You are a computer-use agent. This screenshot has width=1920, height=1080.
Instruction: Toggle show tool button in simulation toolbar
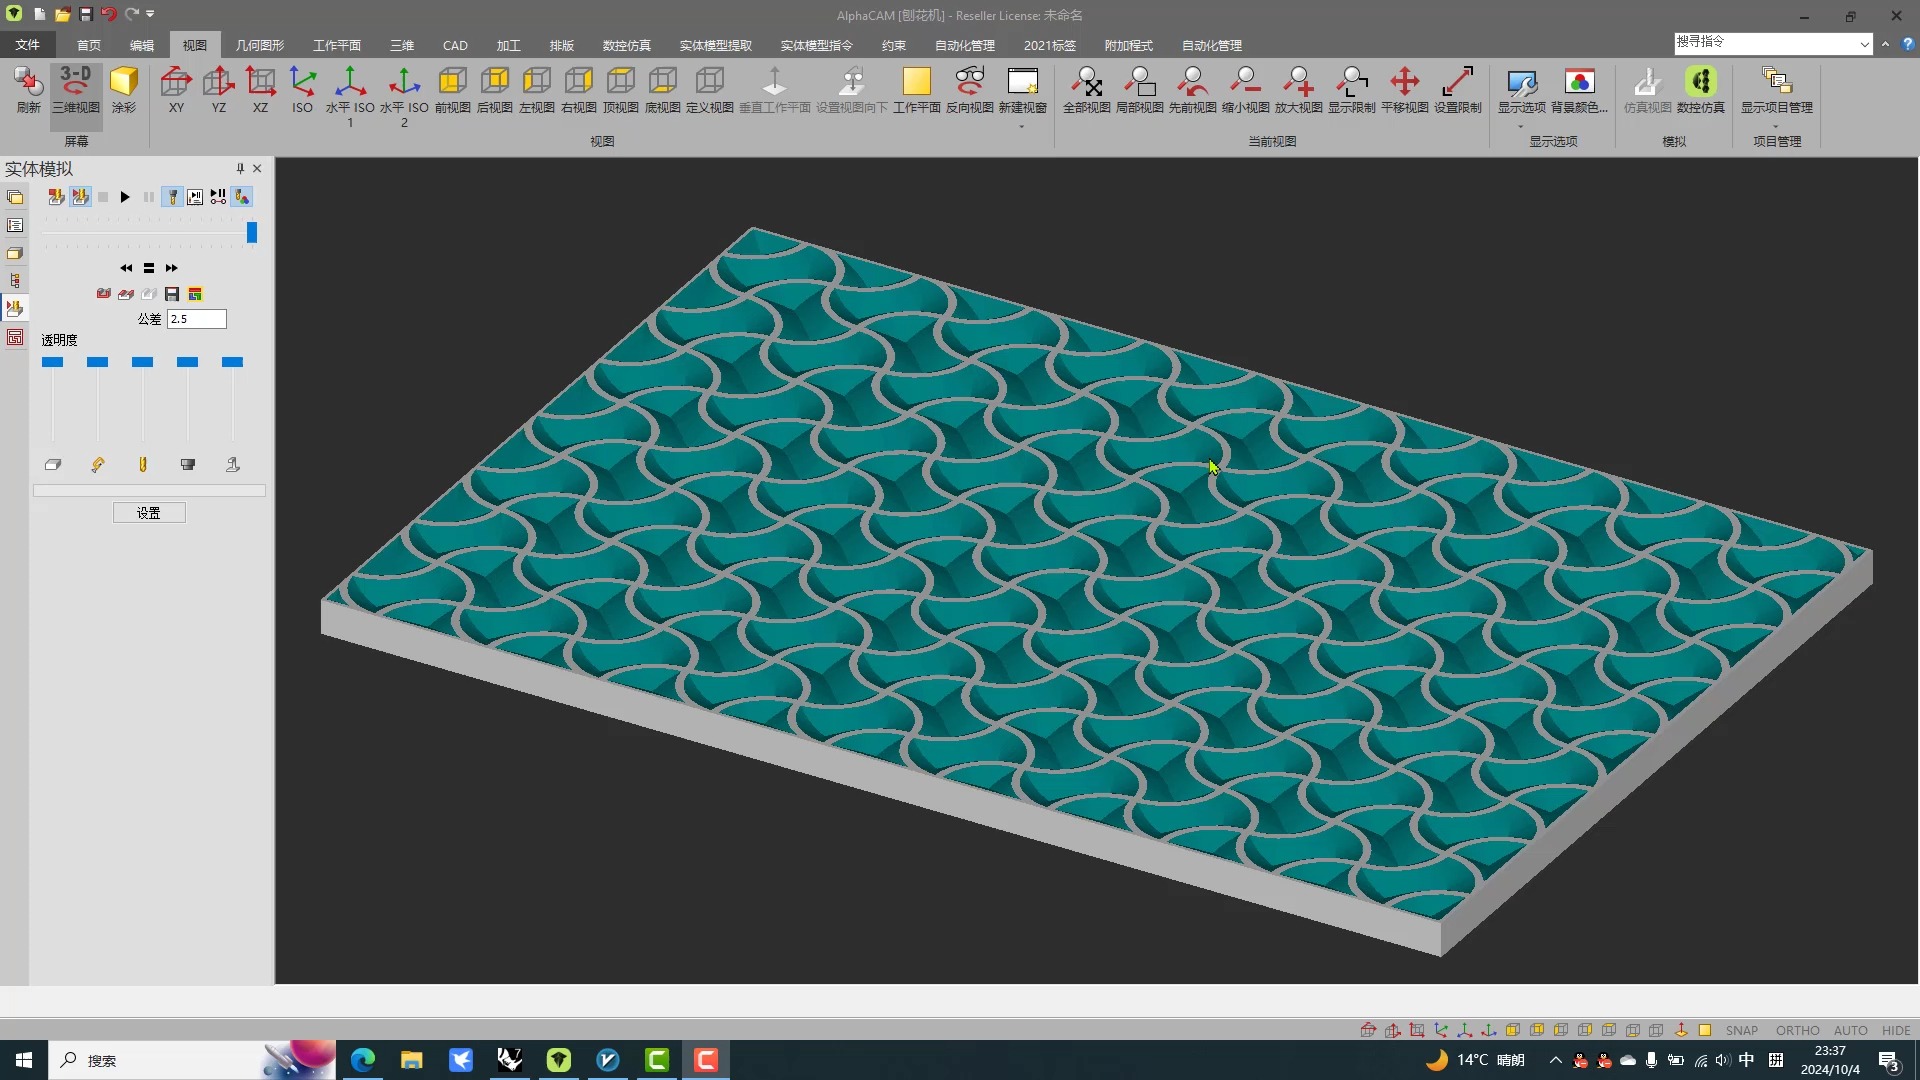pos(173,197)
